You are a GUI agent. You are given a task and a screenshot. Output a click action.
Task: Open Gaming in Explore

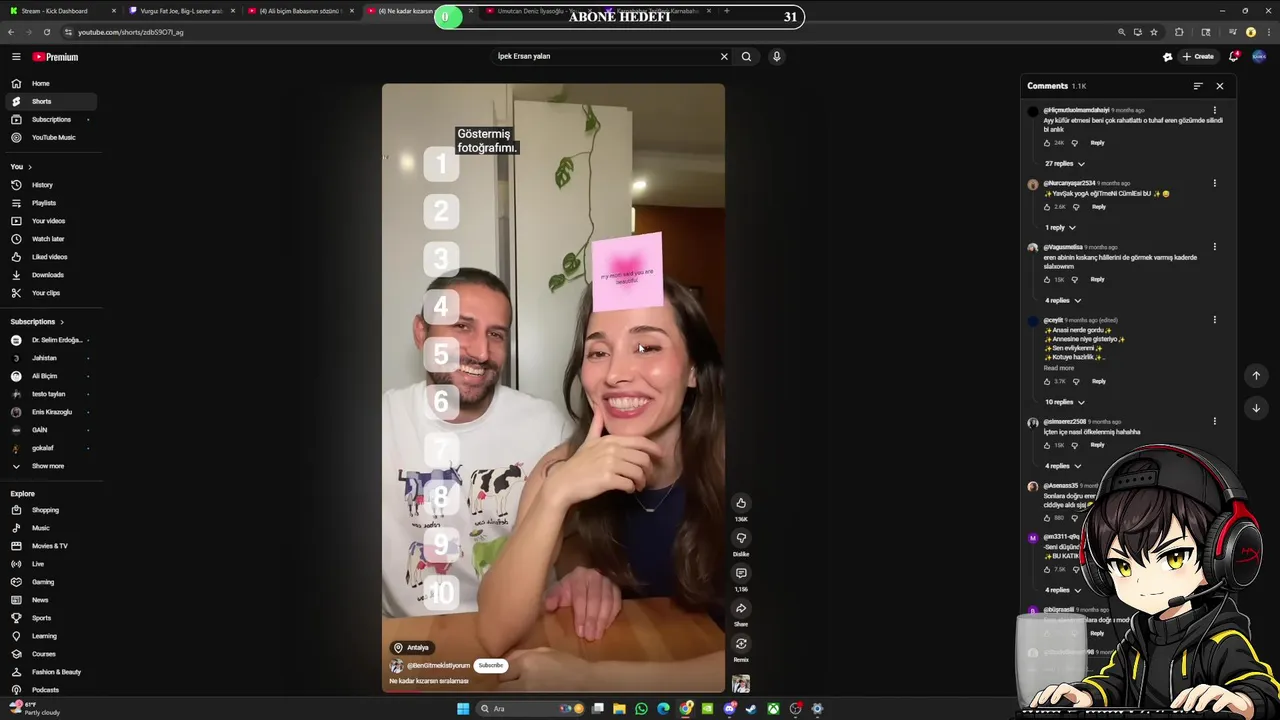coord(43,582)
